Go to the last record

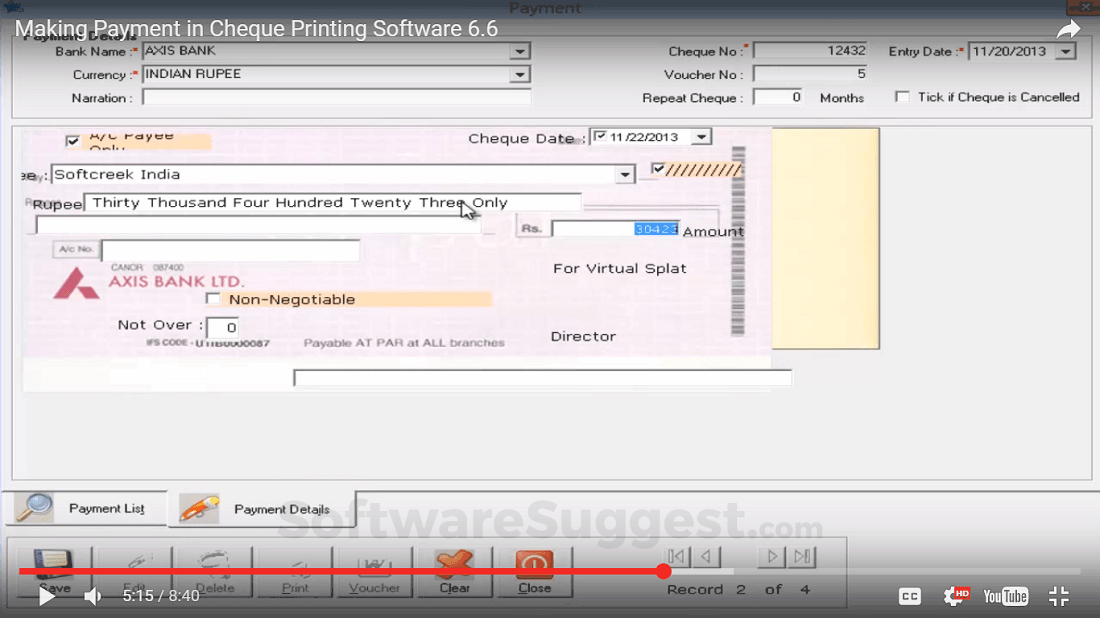point(801,556)
